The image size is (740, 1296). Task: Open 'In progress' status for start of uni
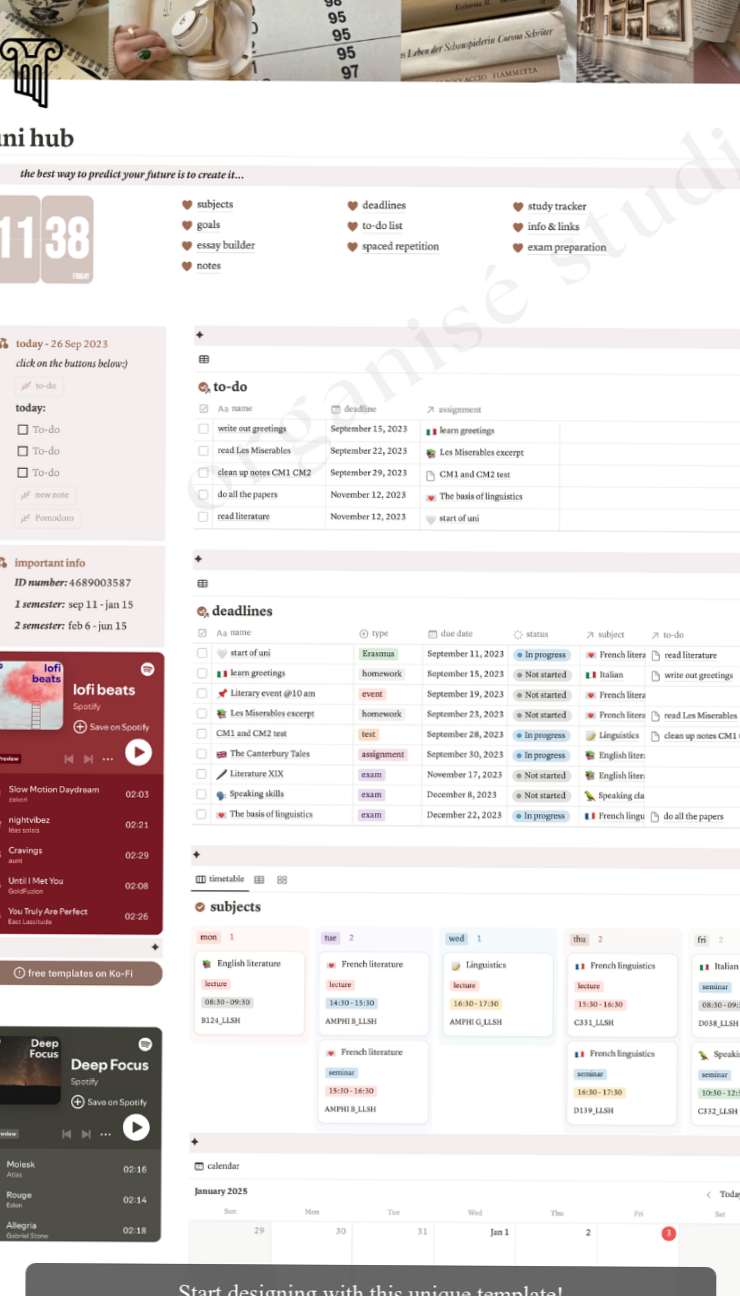pyautogui.click(x=541, y=655)
